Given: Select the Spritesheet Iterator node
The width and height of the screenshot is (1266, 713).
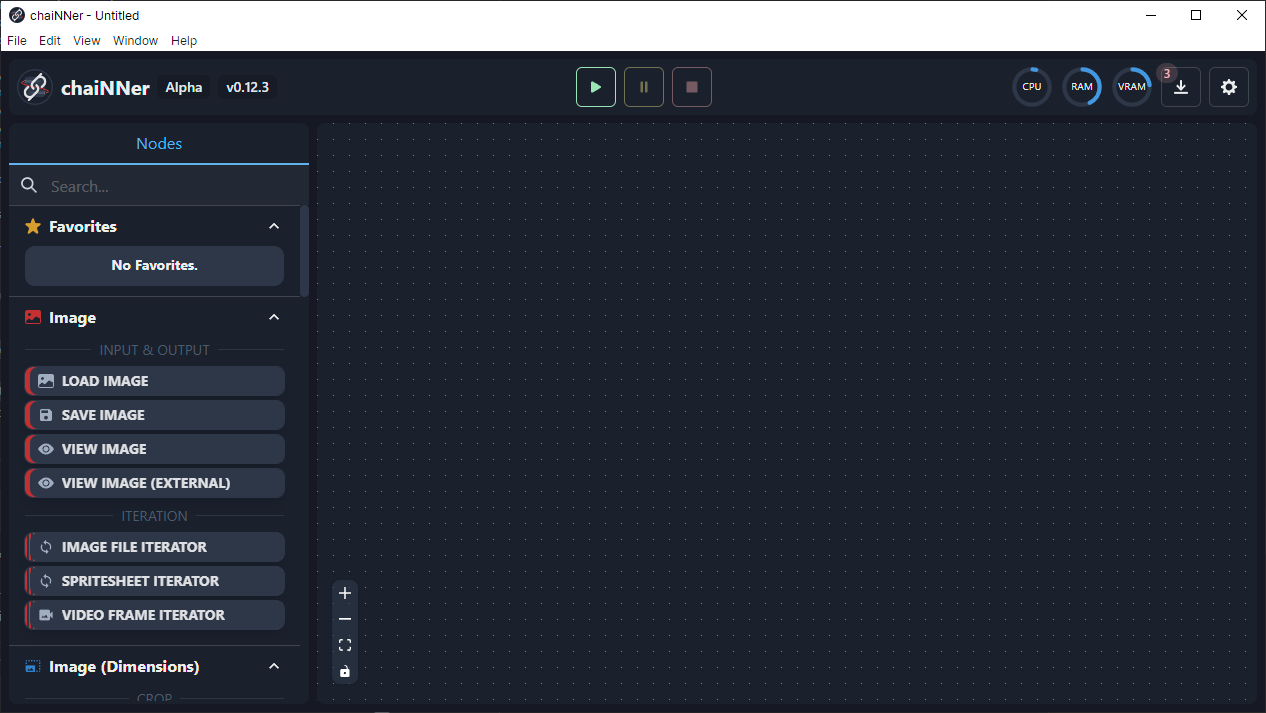Looking at the screenshot, I should [154, 581].
